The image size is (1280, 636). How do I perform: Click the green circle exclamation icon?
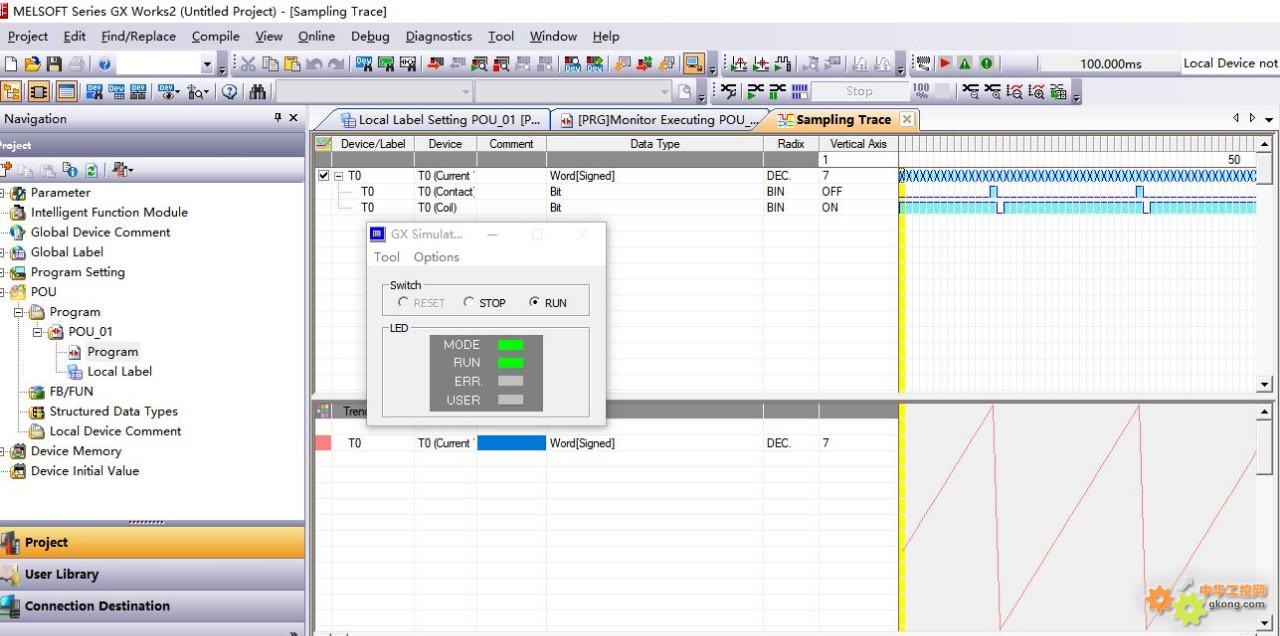pos(987,64)
